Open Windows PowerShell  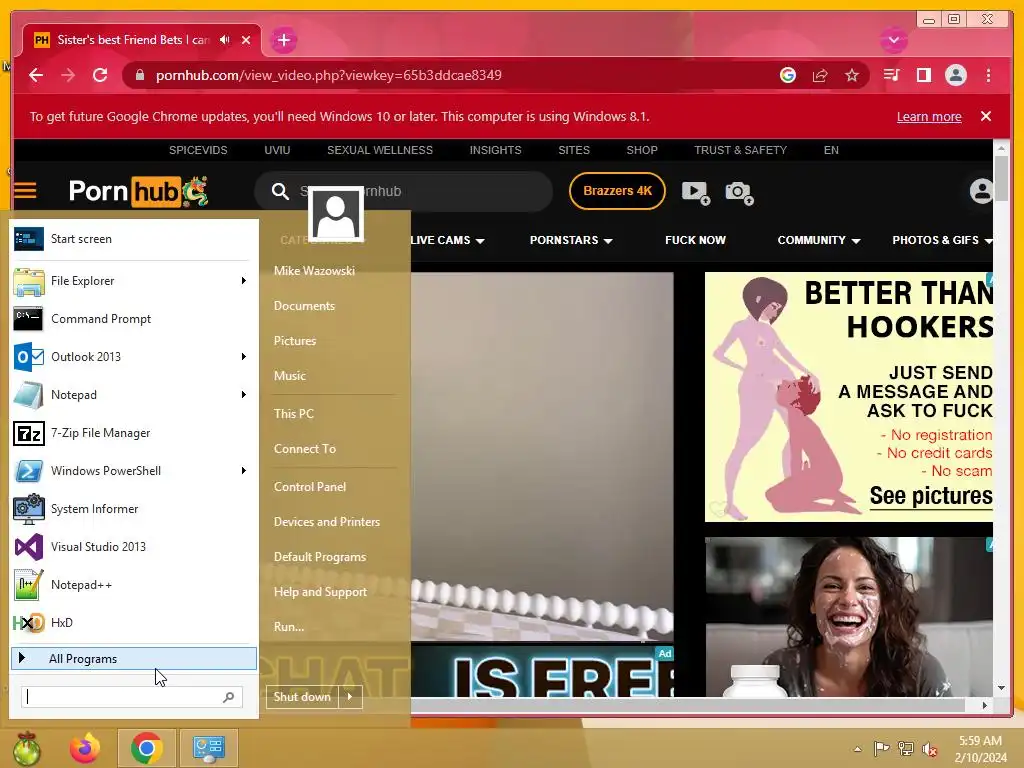pos(134,471)
